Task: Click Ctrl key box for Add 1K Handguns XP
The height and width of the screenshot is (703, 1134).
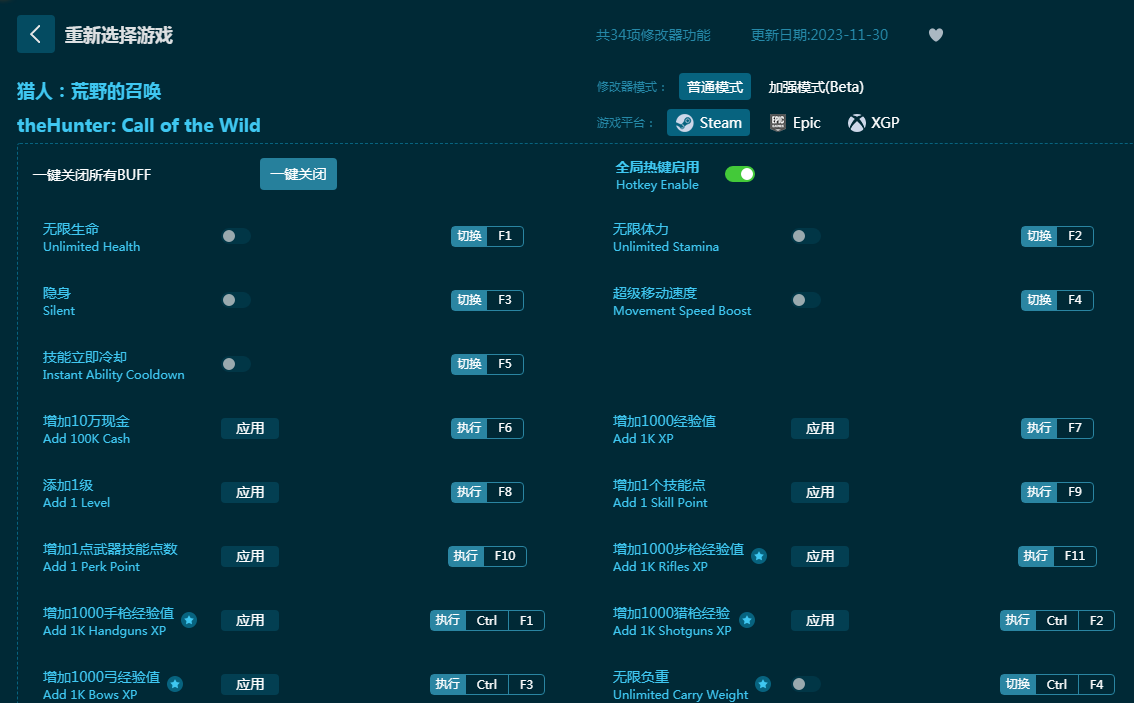Action: click(487, 621)
